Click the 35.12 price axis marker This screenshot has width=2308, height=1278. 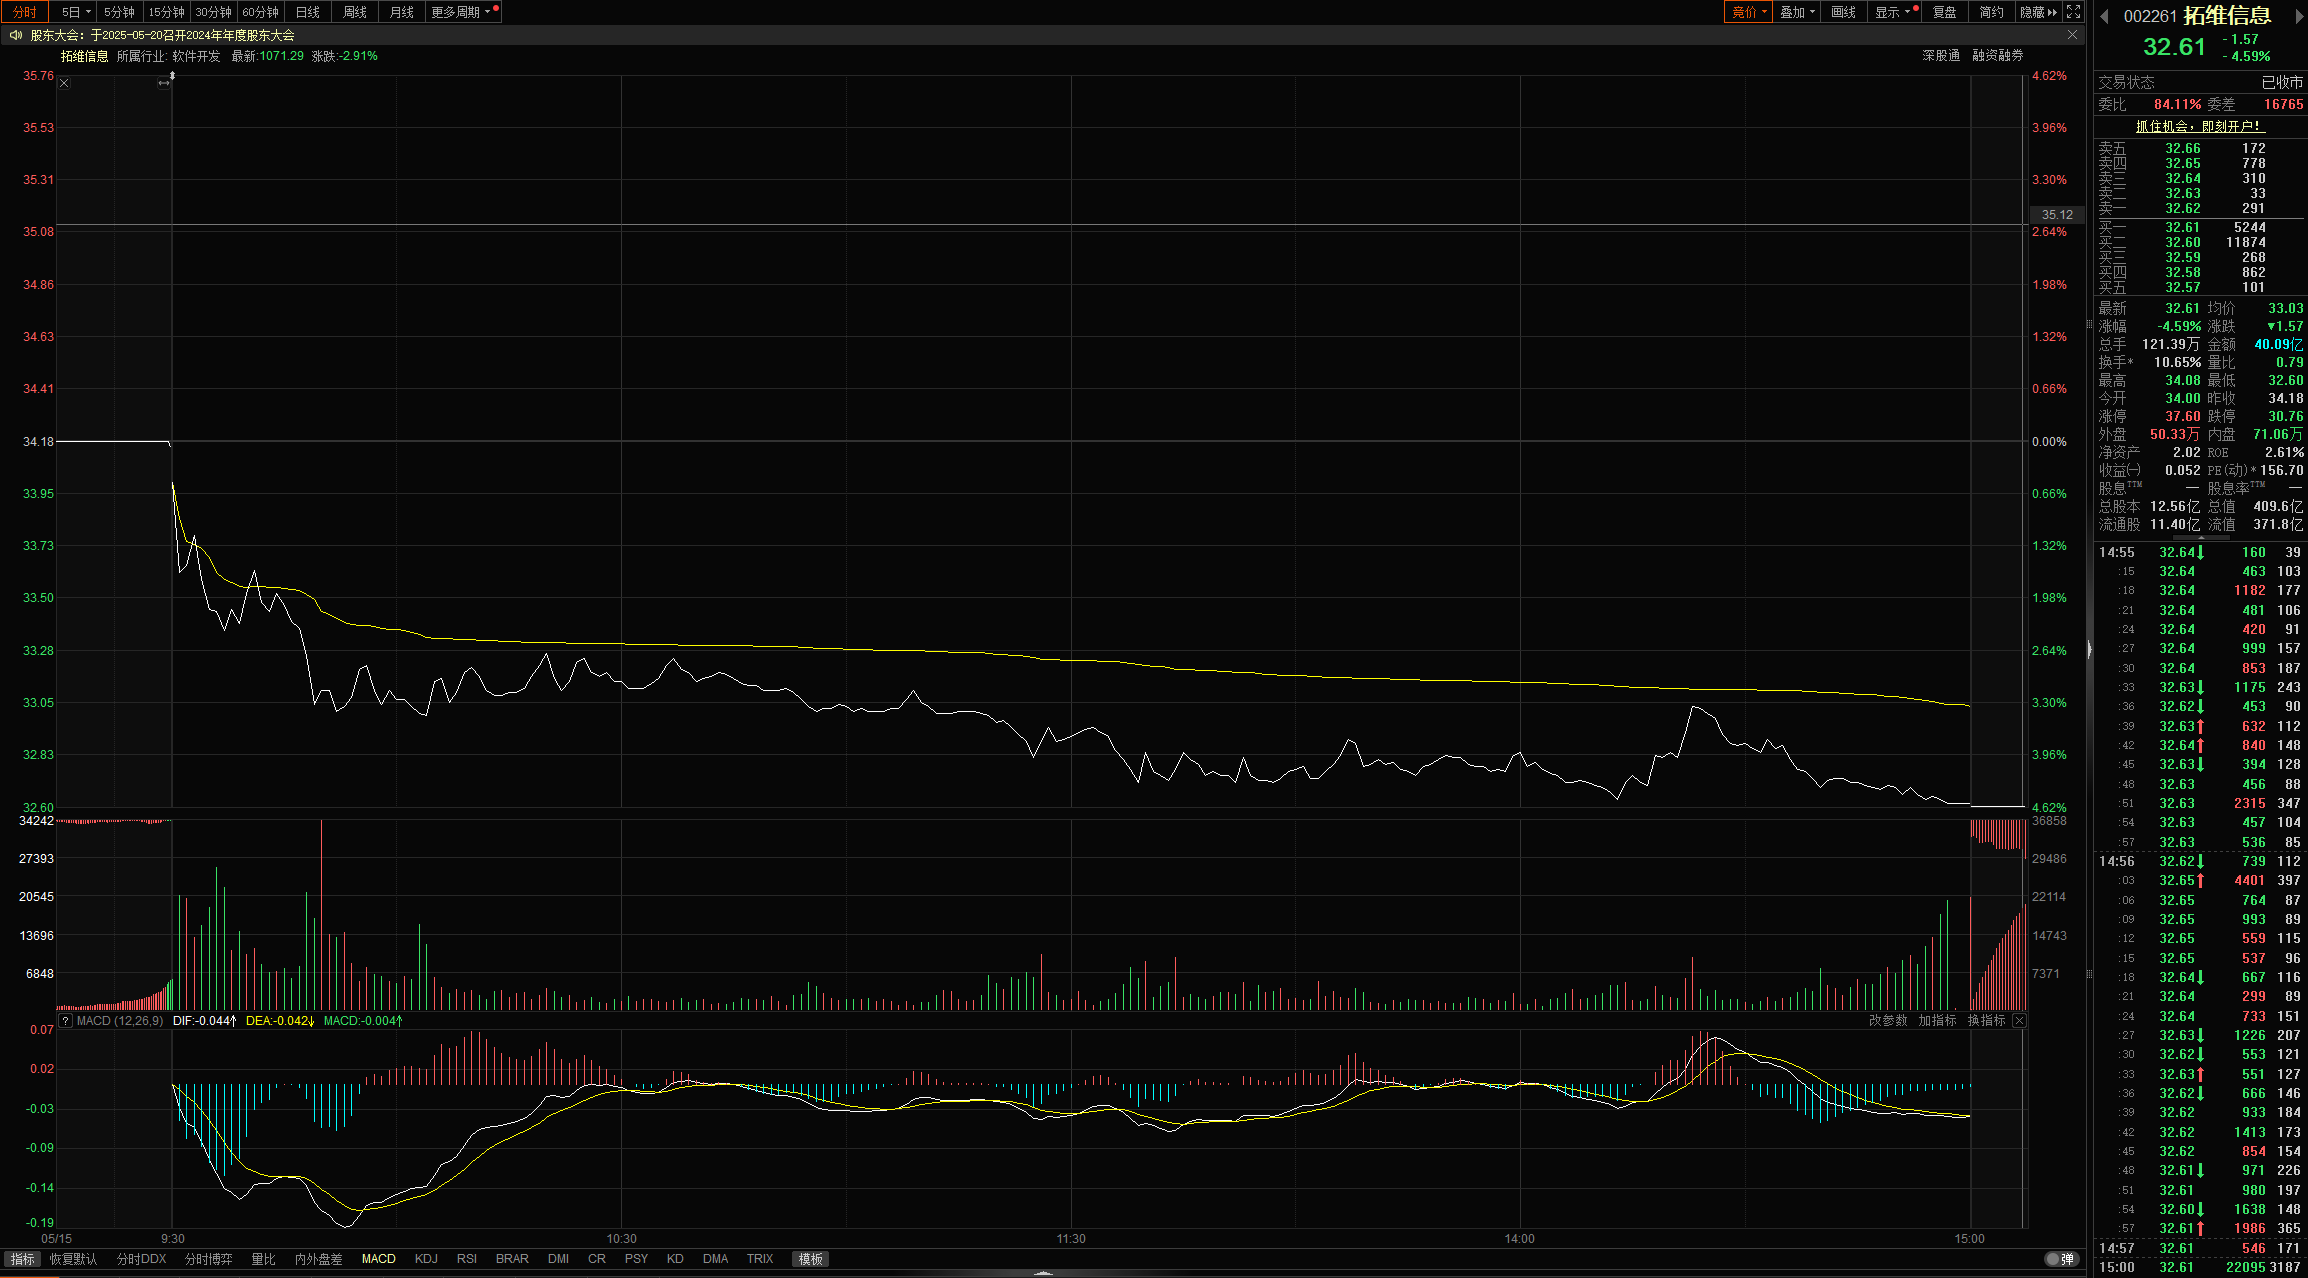click(x=2056, y=214)
